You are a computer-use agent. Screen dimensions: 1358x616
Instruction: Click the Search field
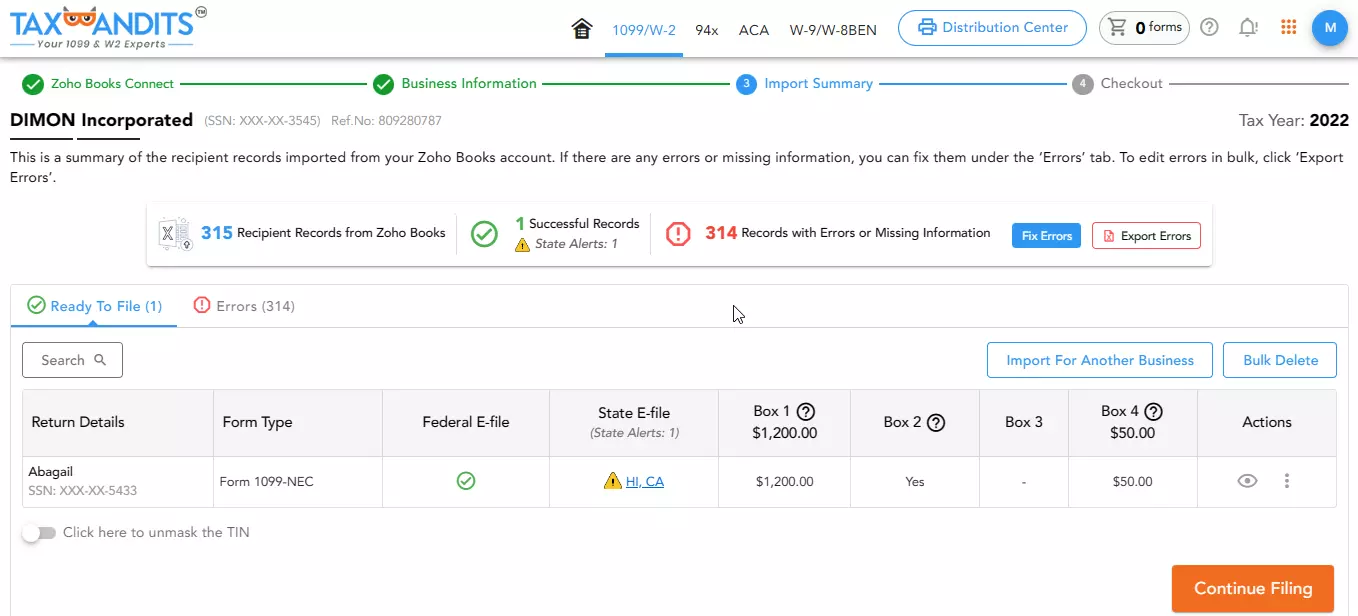click(x=72, y=360)
